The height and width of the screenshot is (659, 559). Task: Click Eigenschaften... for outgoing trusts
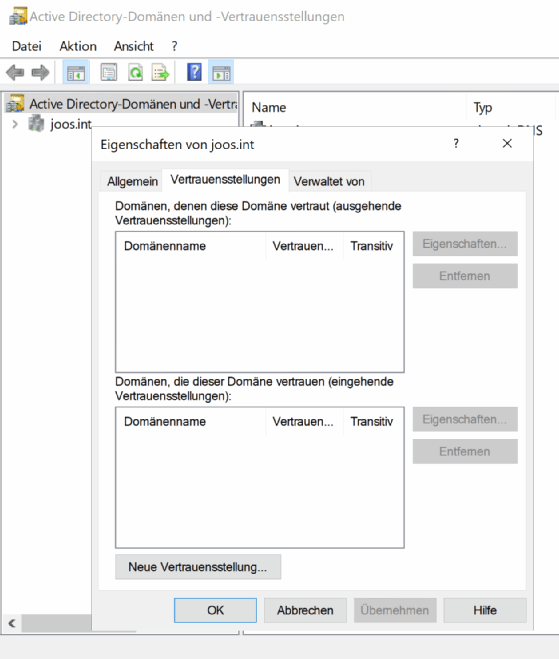465,244
